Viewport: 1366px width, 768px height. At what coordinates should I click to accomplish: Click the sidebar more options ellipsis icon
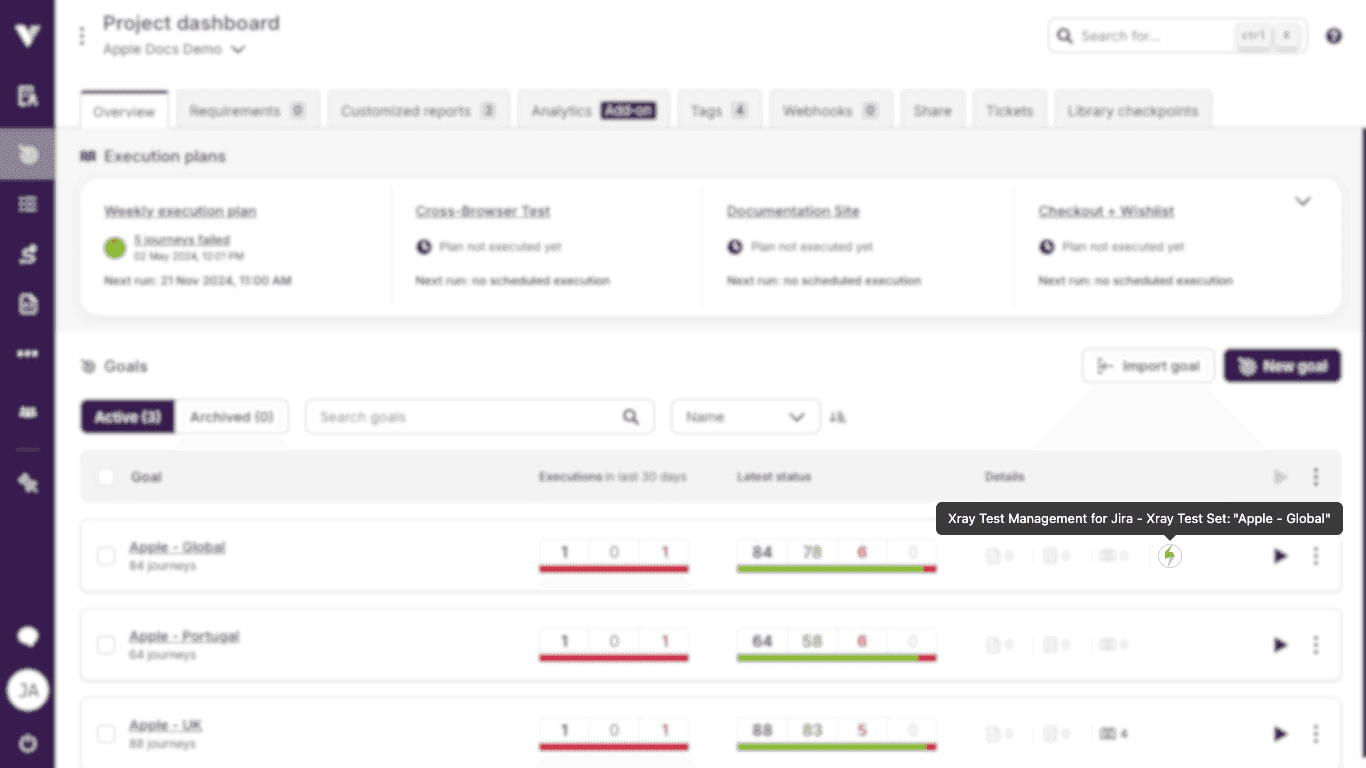click(28, 354)
